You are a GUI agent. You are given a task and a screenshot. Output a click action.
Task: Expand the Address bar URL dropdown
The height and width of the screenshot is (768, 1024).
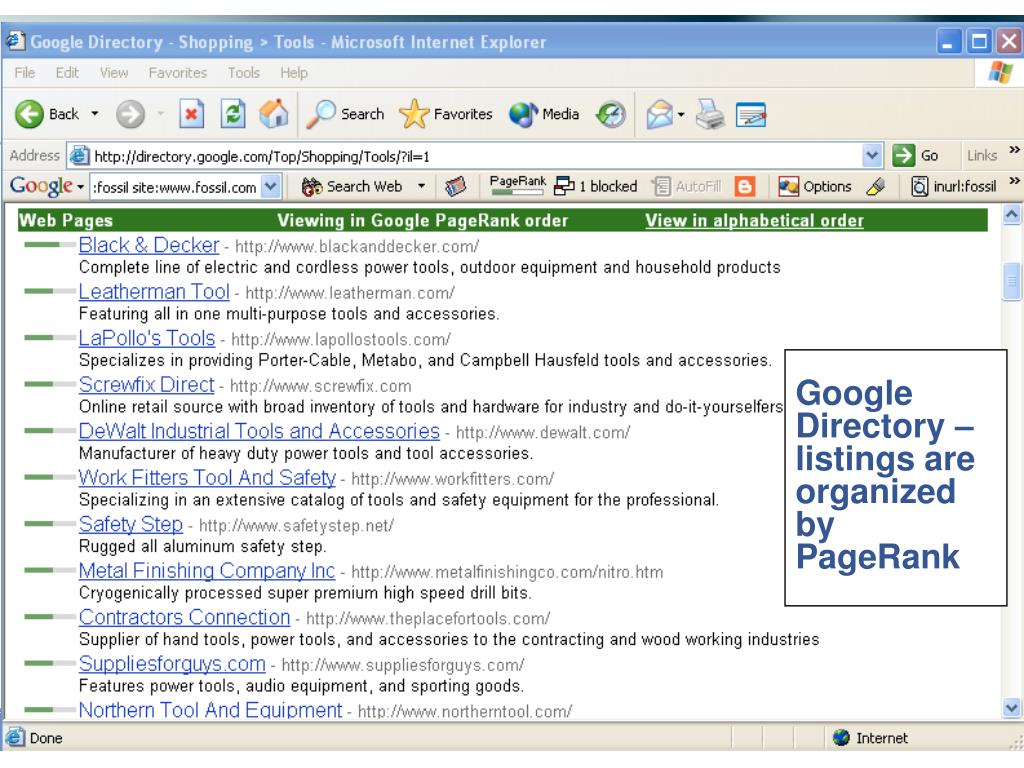point(871,155)
